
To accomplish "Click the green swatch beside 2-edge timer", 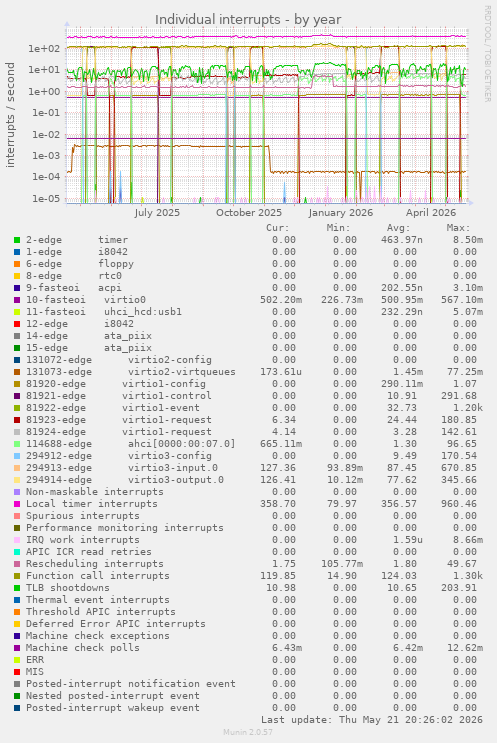I will click(17, 240).
